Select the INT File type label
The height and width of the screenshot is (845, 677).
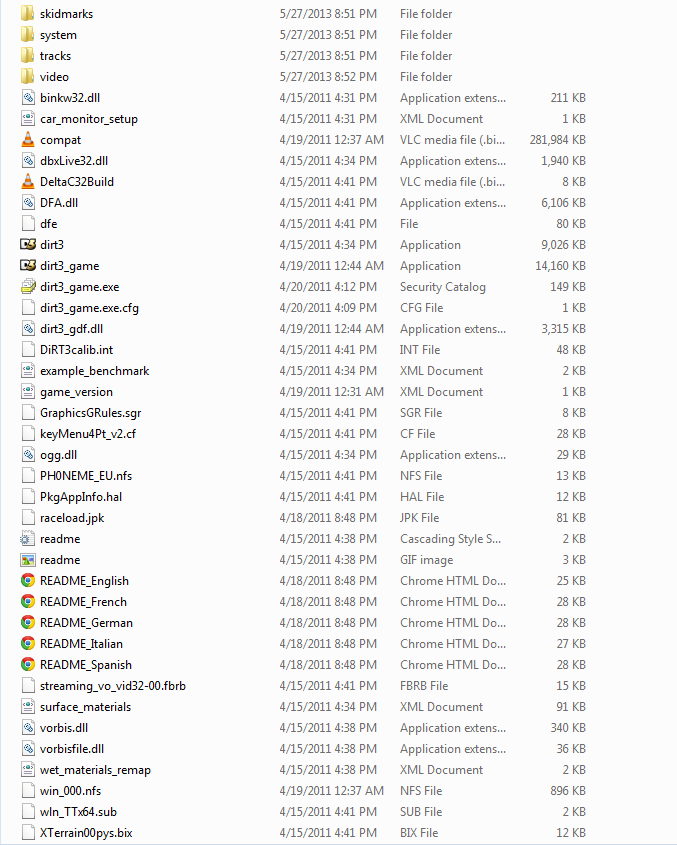420,350
